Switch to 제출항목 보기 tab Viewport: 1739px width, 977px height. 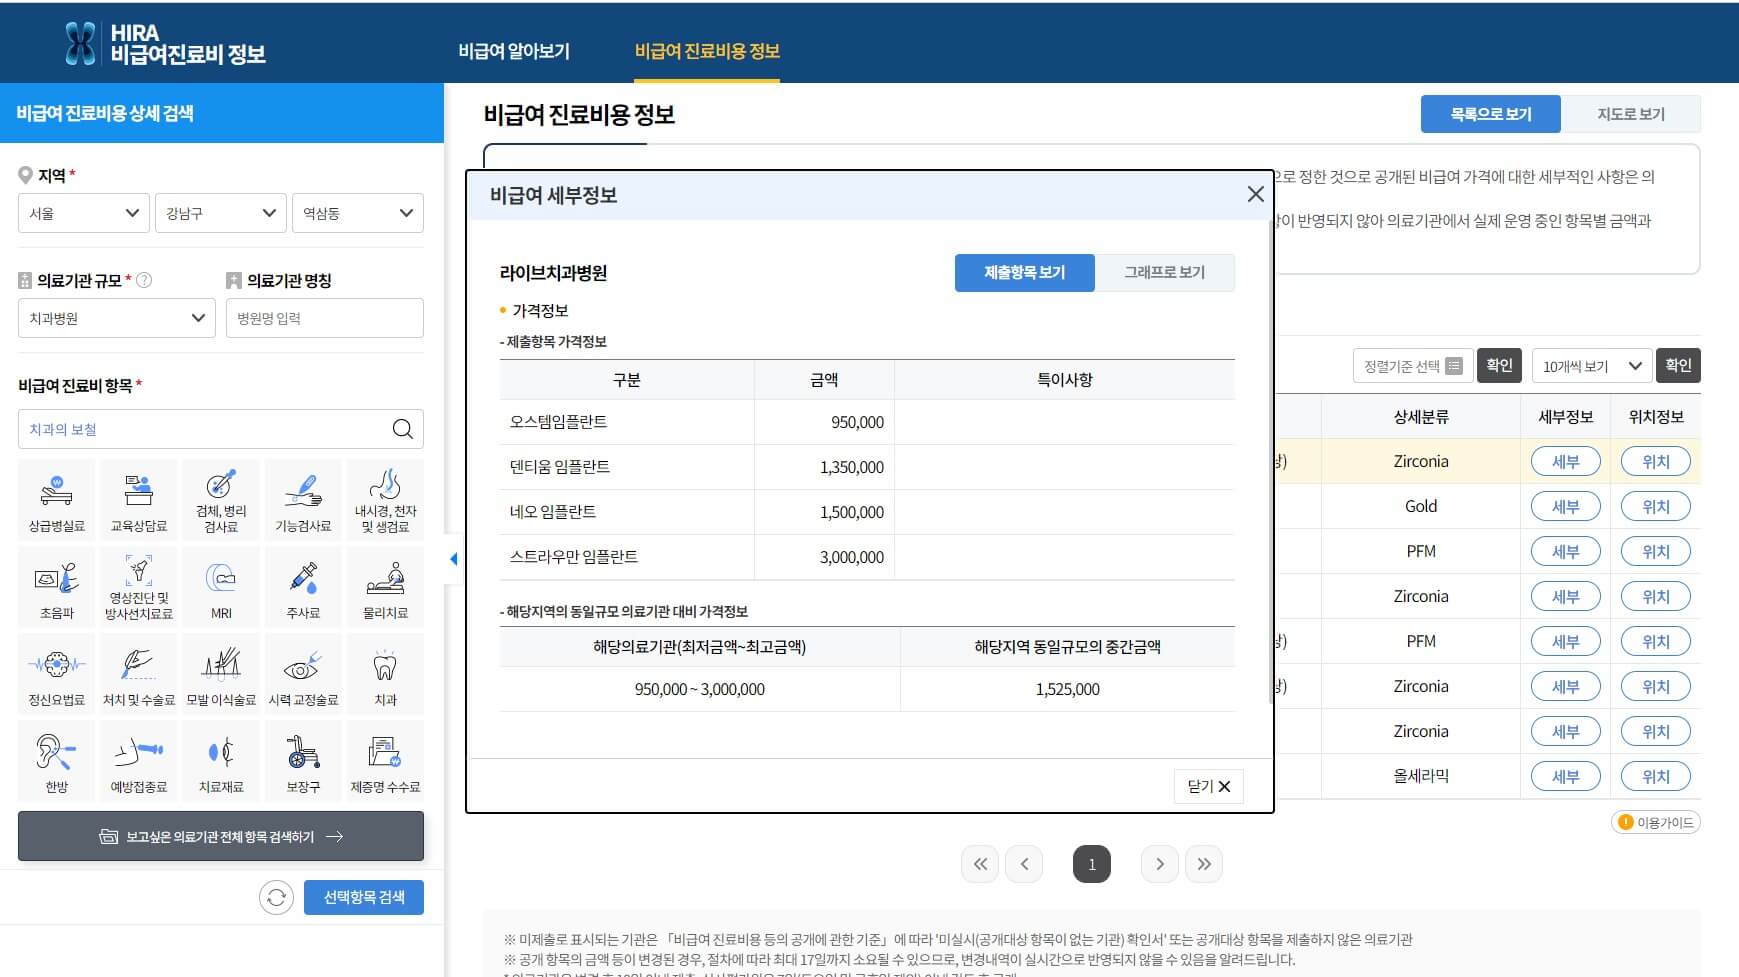point(1025,272)
